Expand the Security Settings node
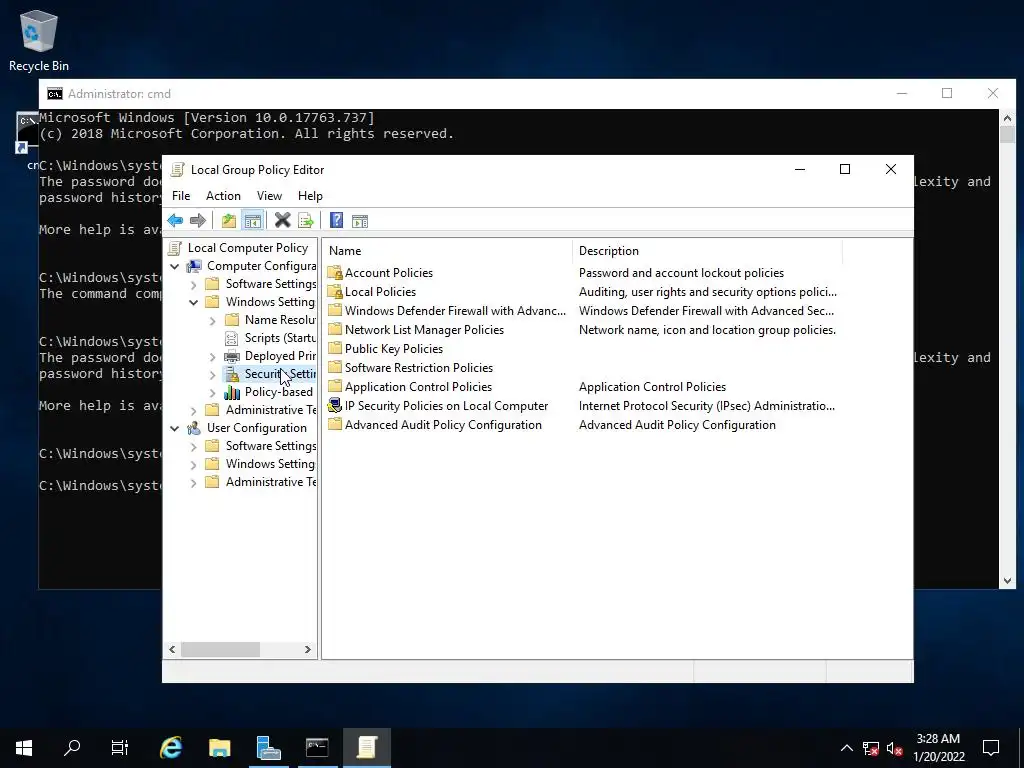1024x768 pixels. click(x=212, y=375)
